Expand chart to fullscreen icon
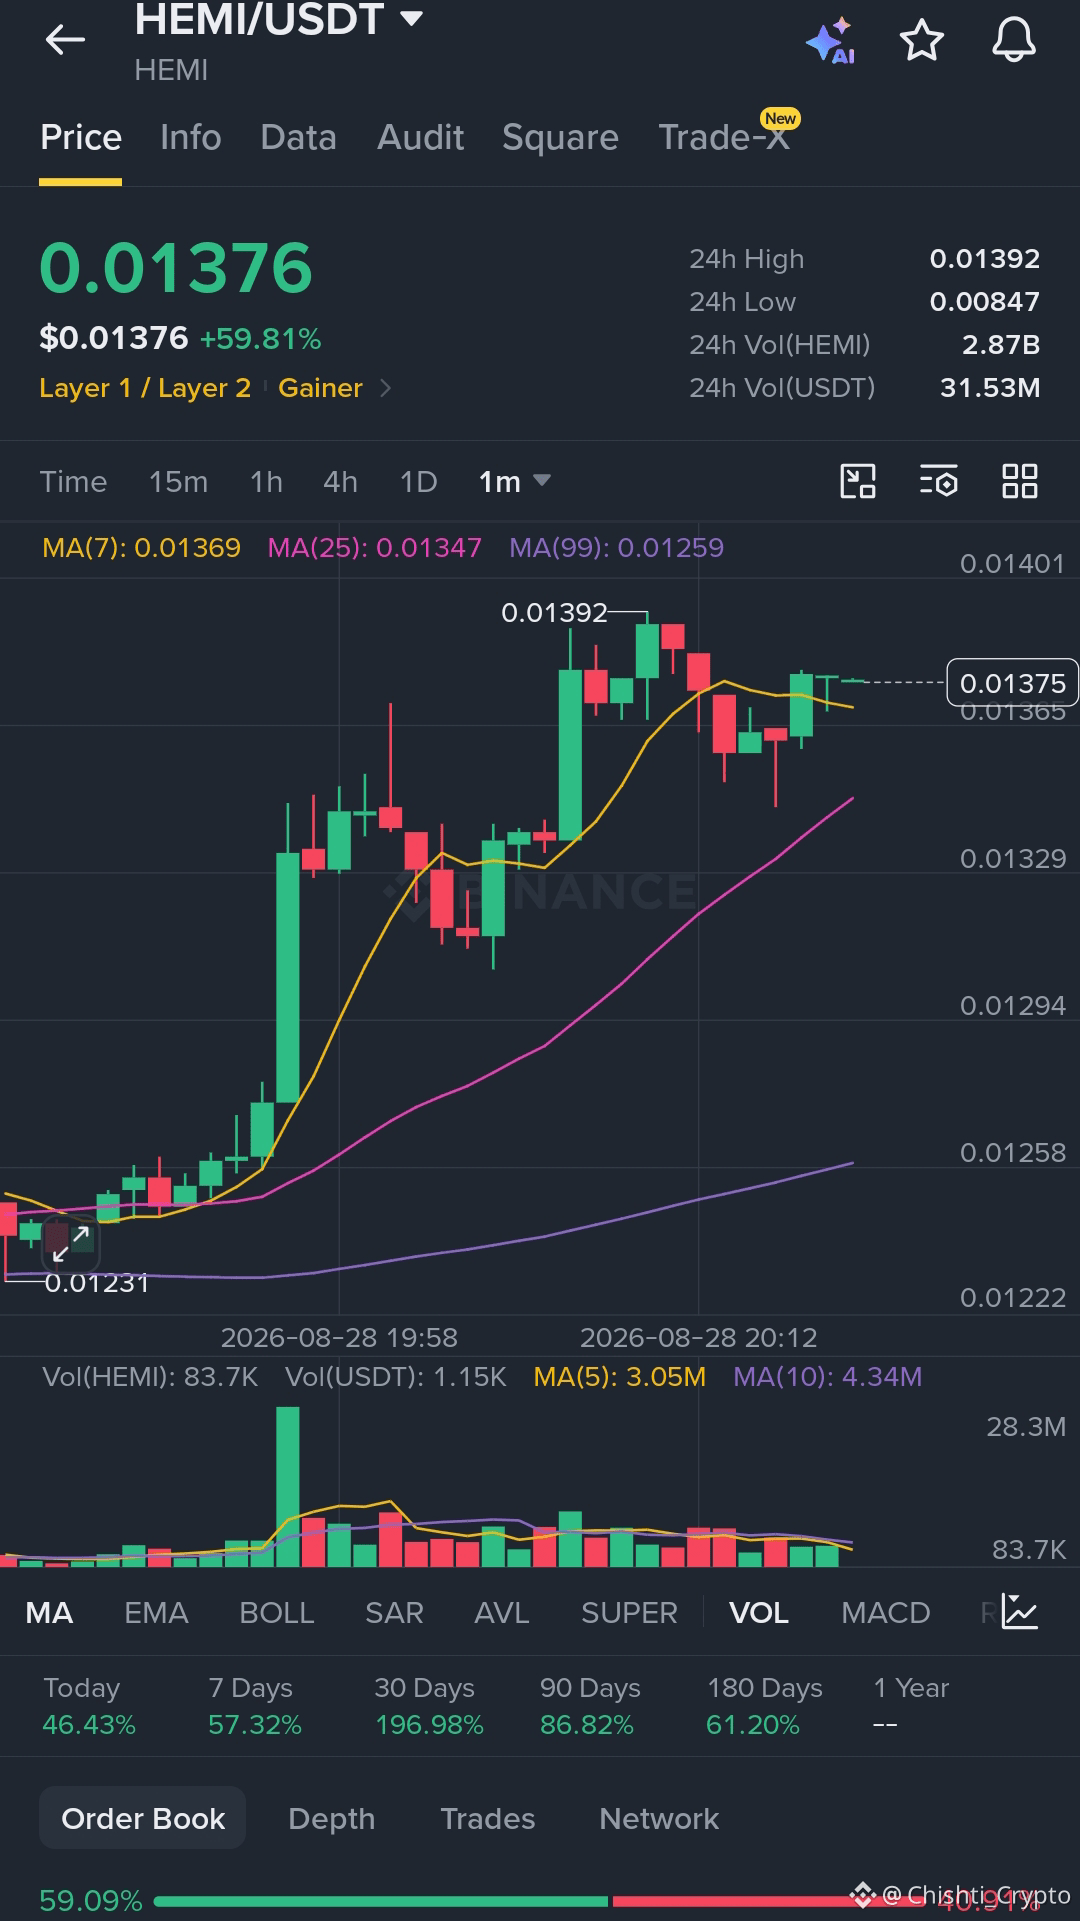 pyautogui.click(x=71, y=1243)
